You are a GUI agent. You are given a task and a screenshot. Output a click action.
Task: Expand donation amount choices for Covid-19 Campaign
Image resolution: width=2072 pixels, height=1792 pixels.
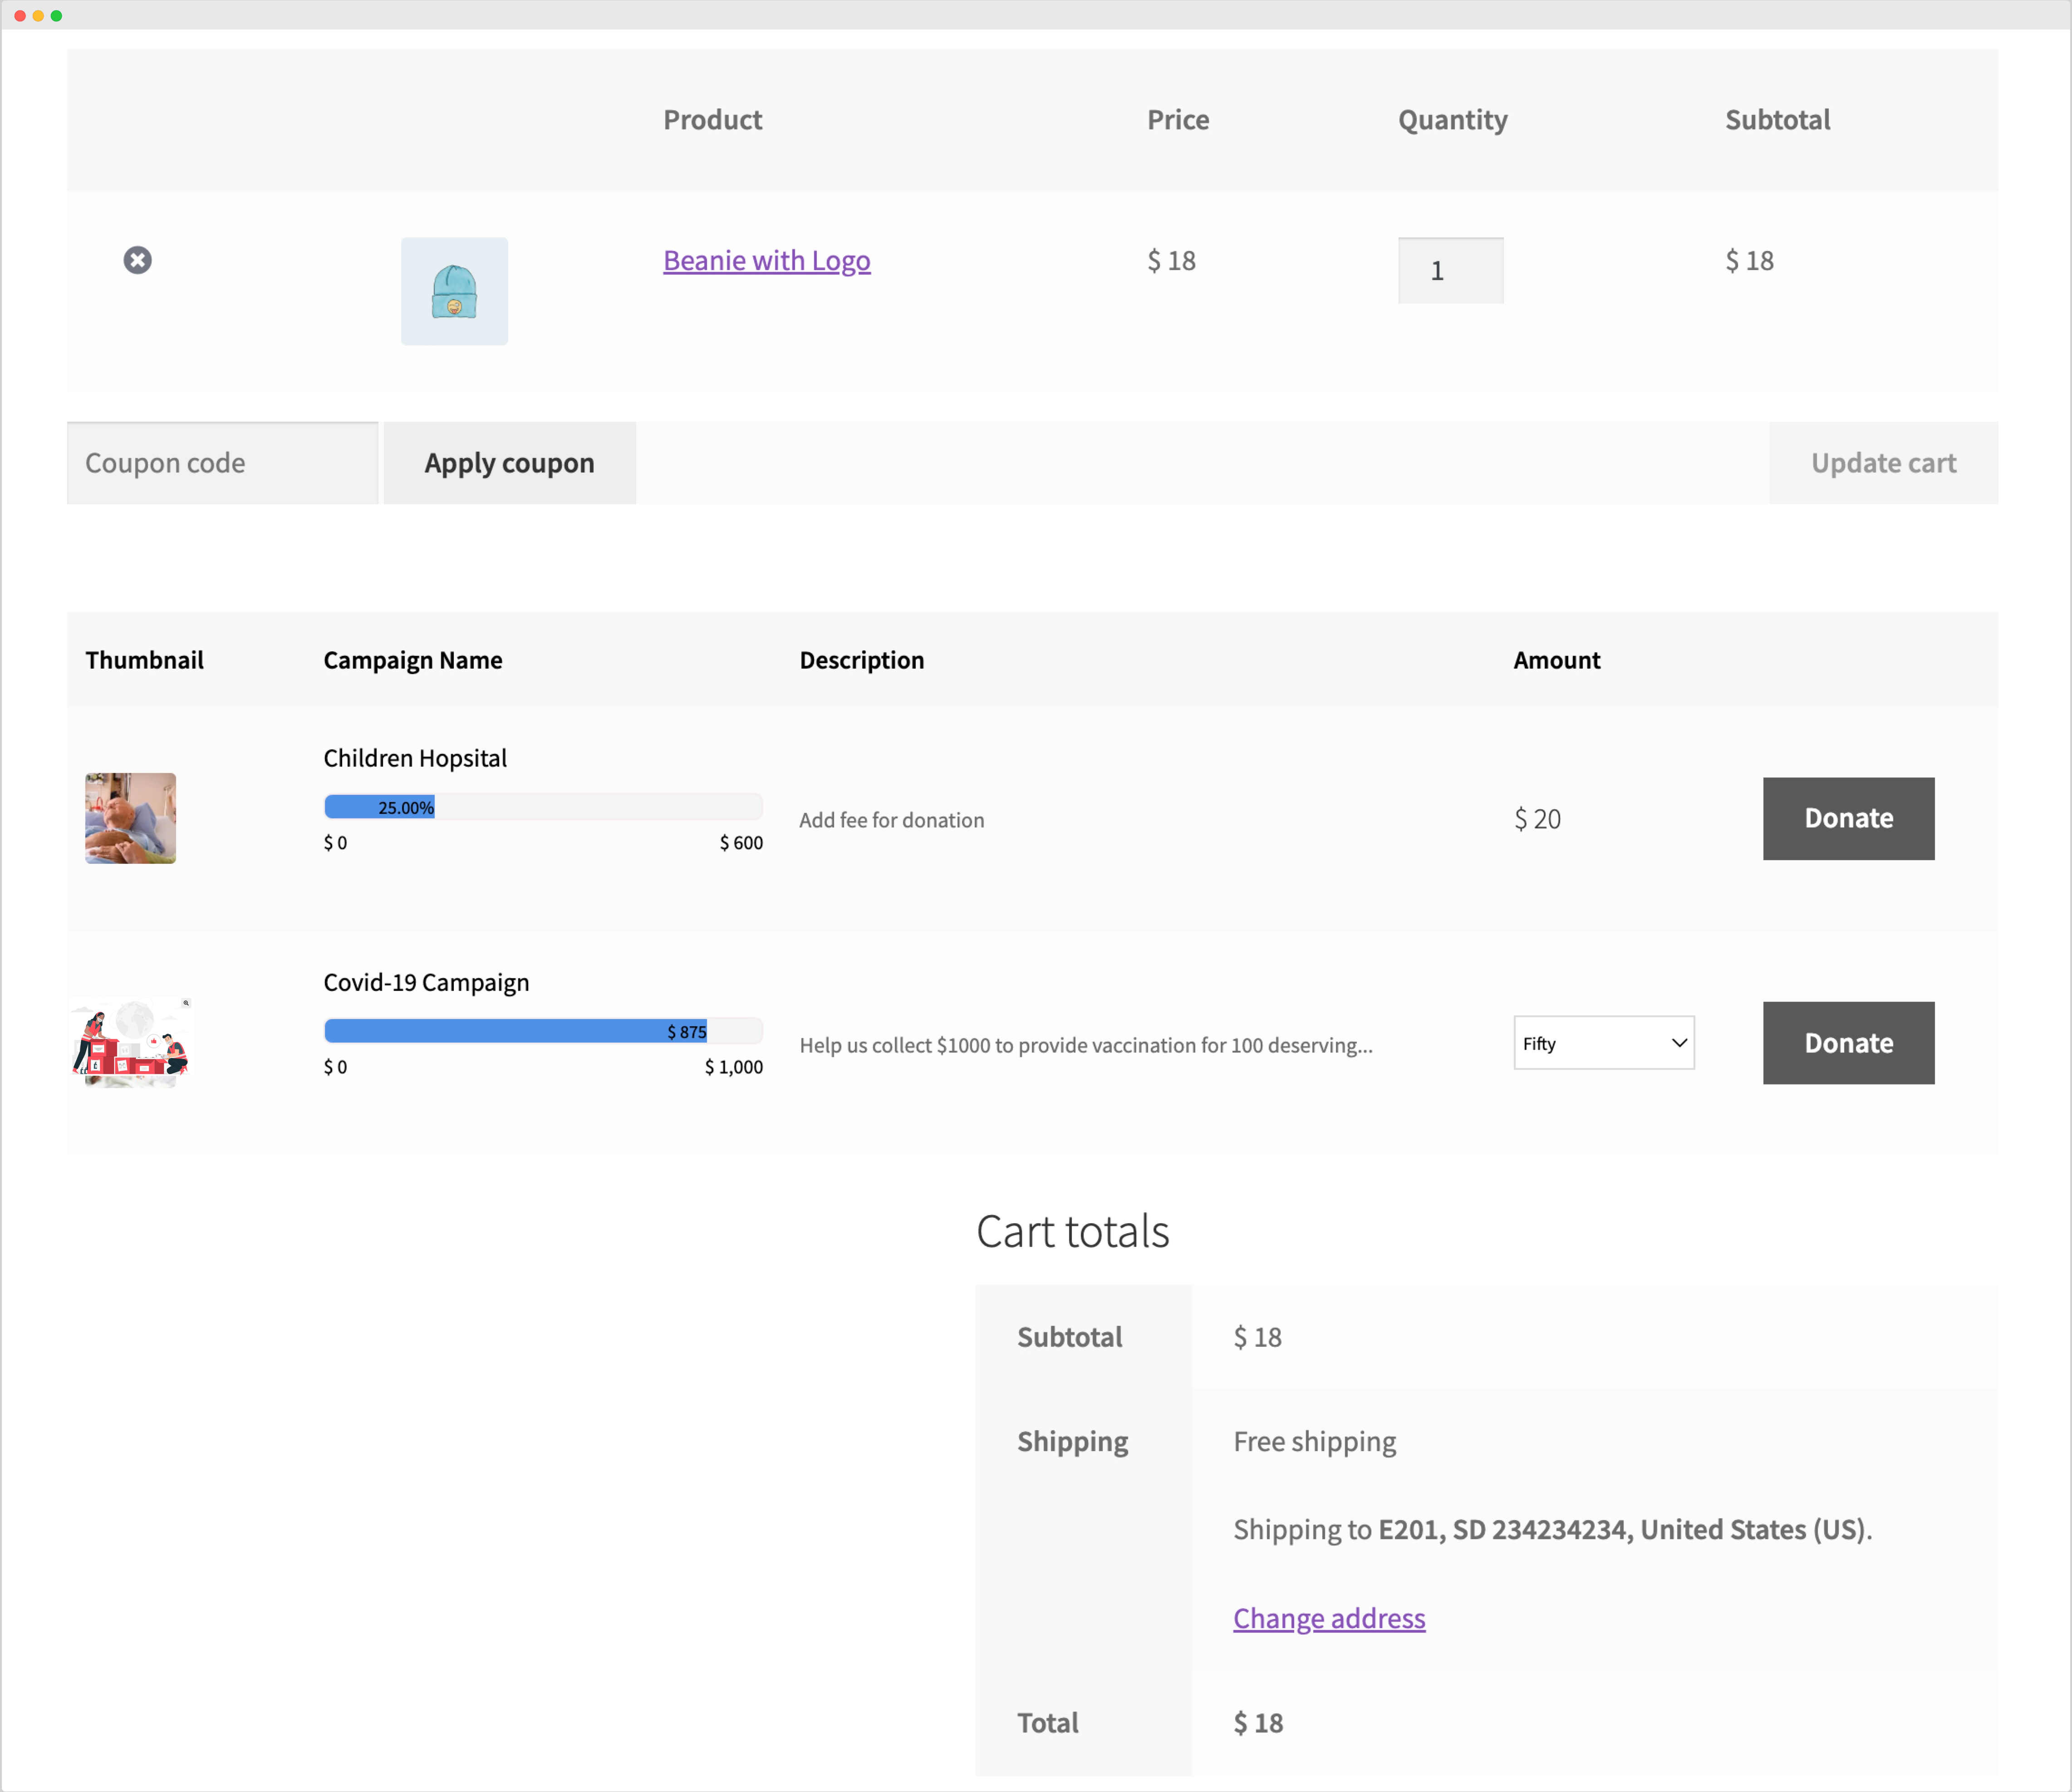tap(1603, 1043)
